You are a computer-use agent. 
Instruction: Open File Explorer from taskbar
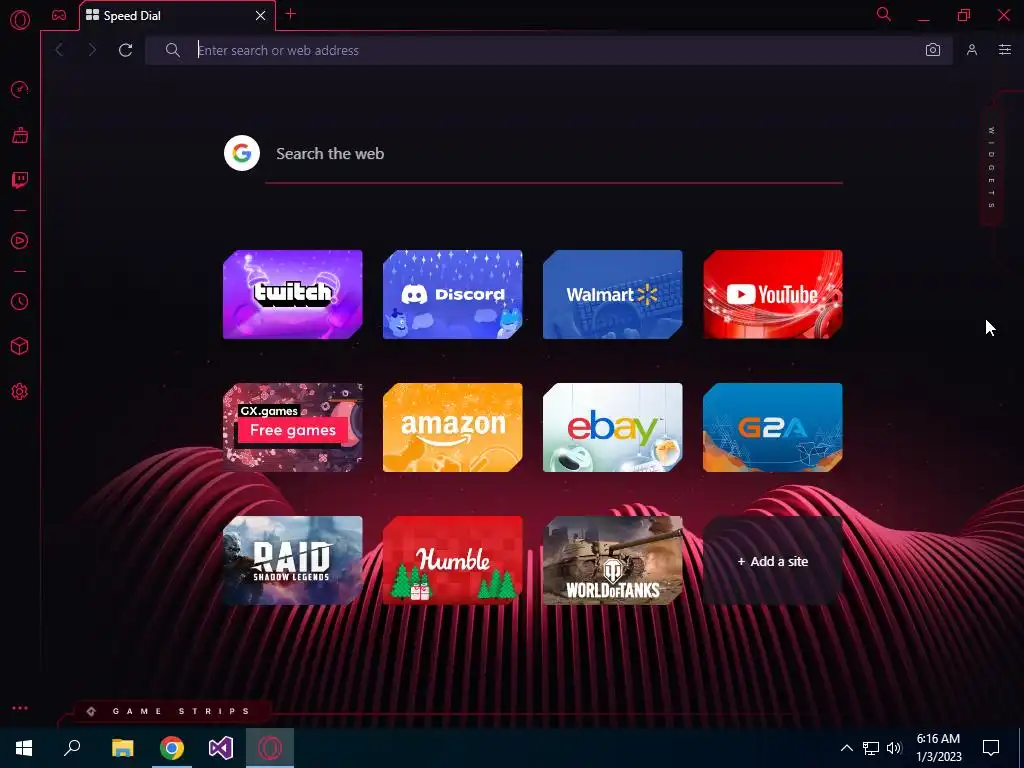(x=122, y=748)
